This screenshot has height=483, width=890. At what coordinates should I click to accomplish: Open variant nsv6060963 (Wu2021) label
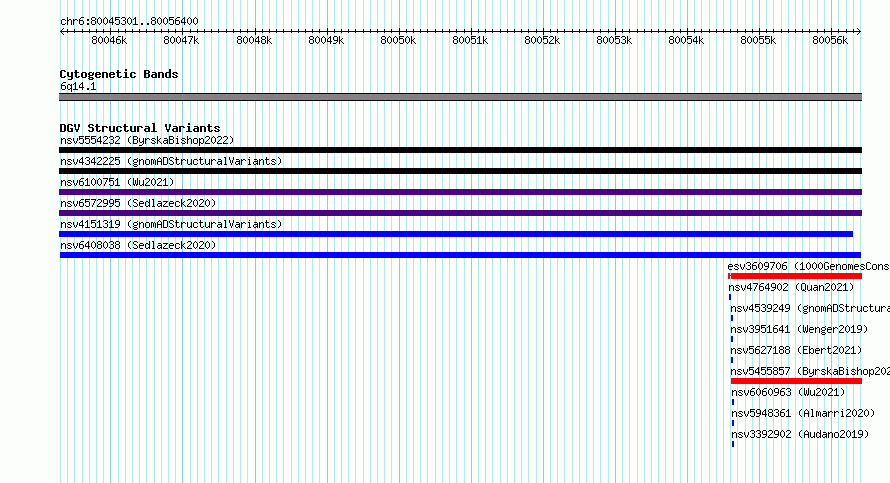788,392
